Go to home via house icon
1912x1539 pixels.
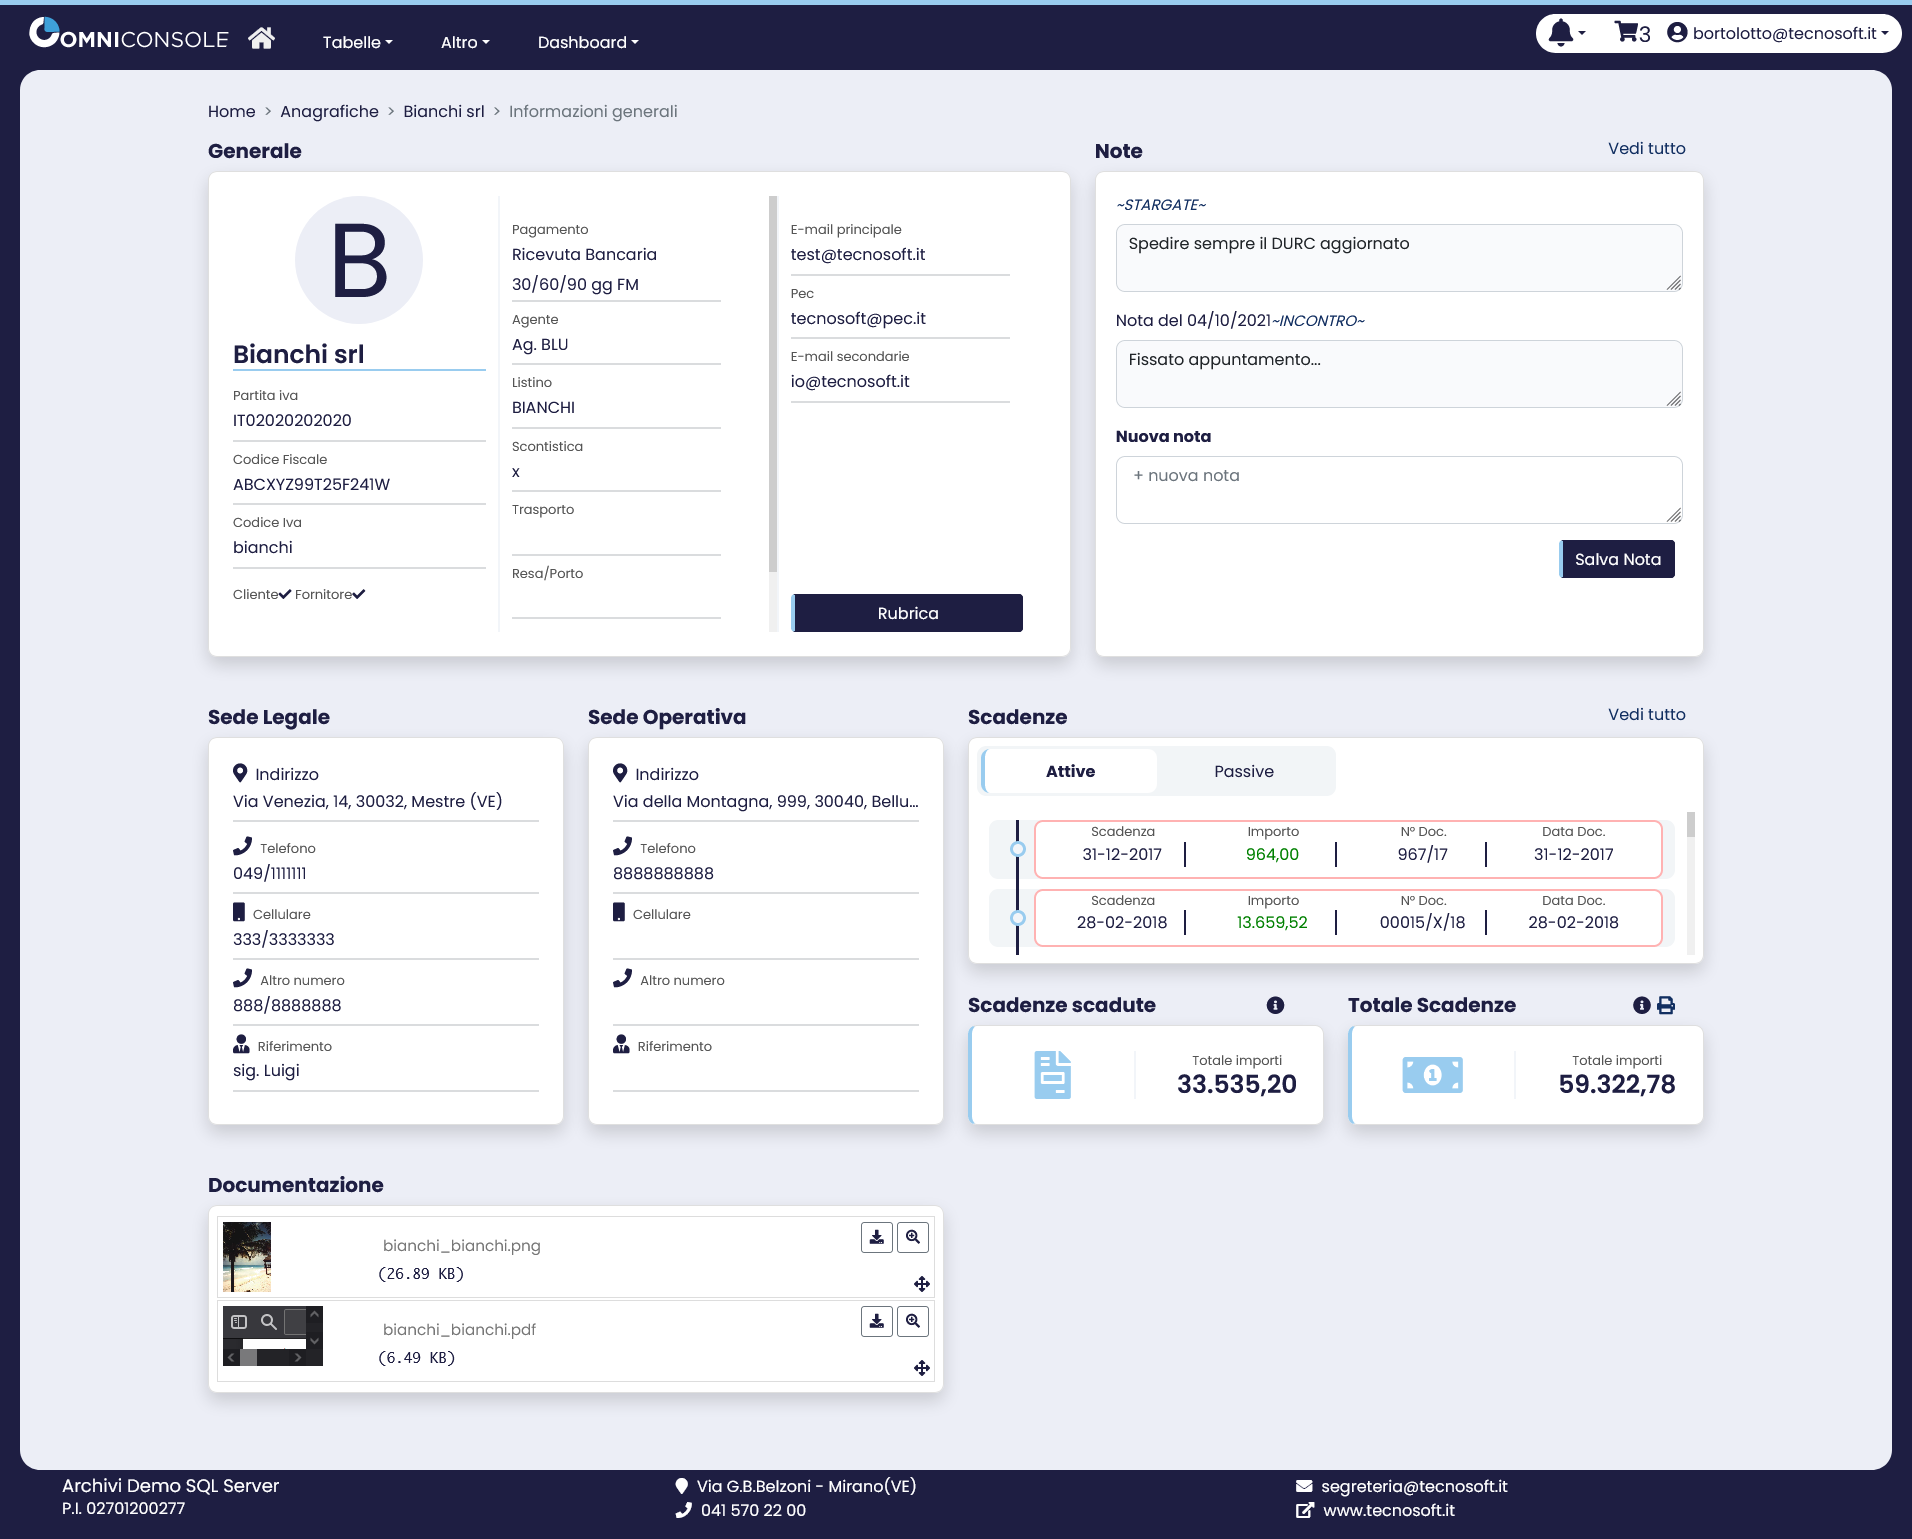point(261,38)
